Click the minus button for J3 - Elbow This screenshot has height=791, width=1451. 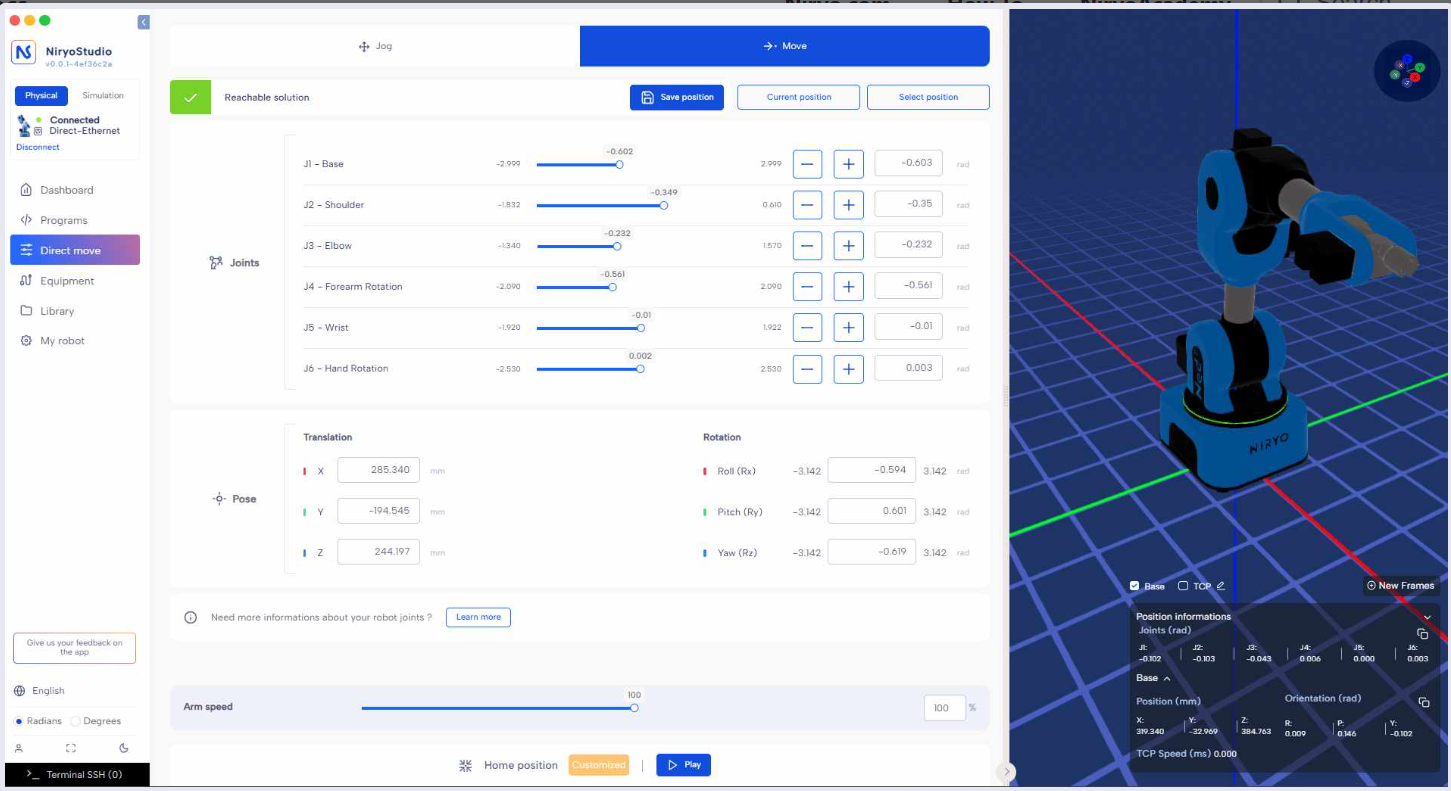pyautogui.click(x=807, y=246)
